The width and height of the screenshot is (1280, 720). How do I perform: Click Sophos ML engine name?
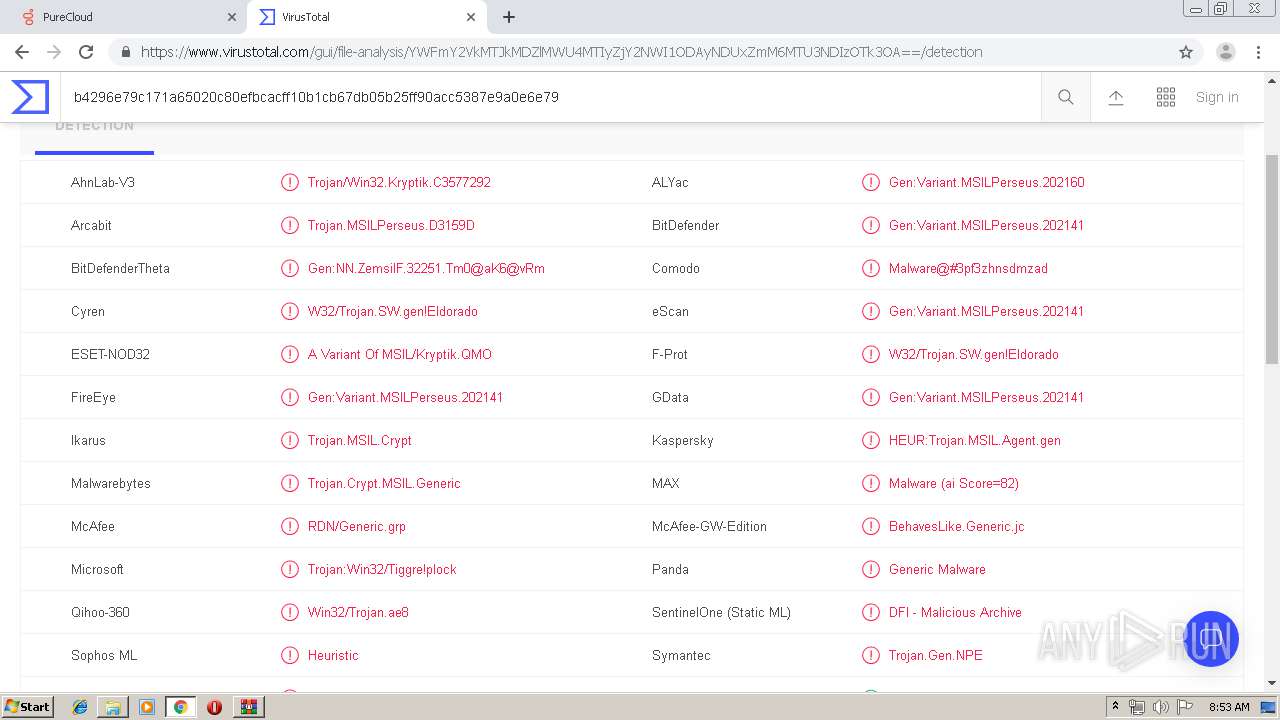tap(104, 655)
